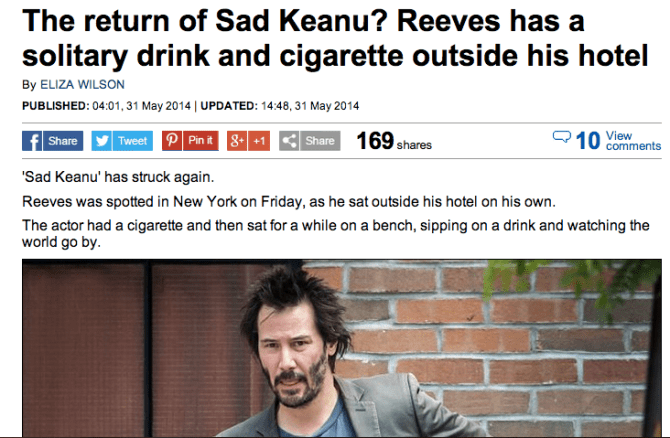Click the grey share network icon

pos(289,141)
